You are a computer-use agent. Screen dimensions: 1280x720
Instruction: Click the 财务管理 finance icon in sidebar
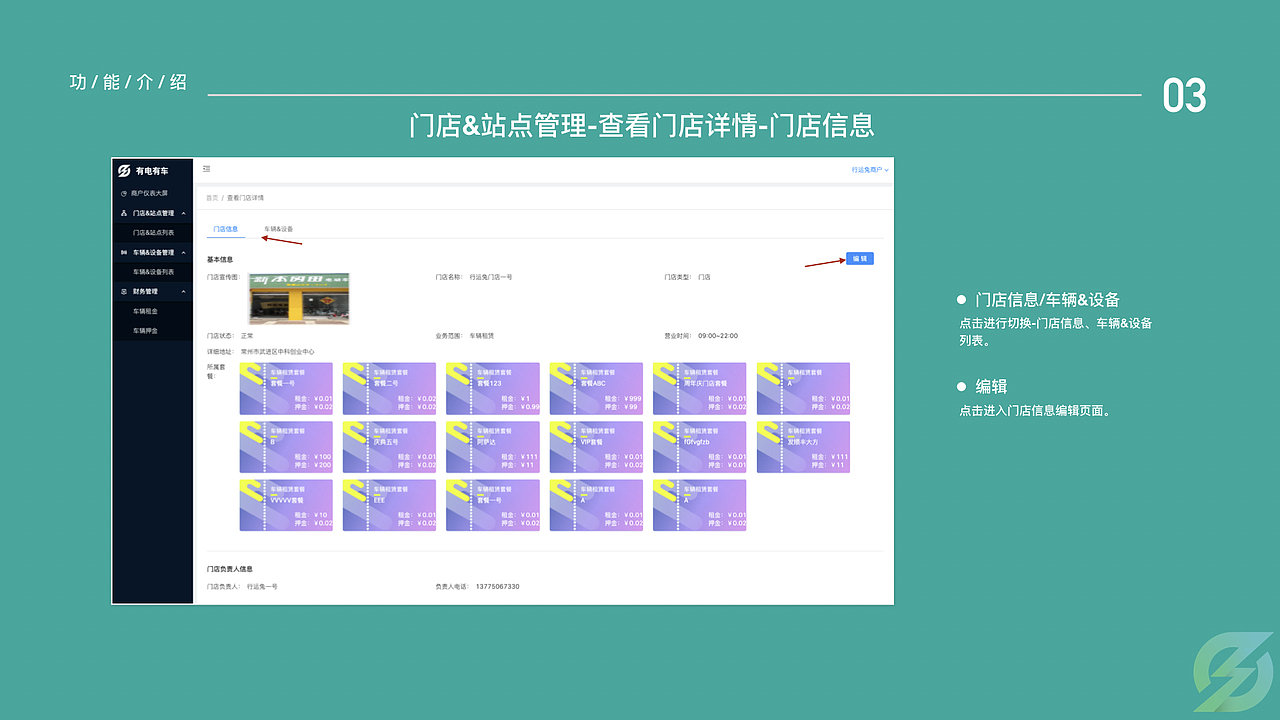(123, 292)
